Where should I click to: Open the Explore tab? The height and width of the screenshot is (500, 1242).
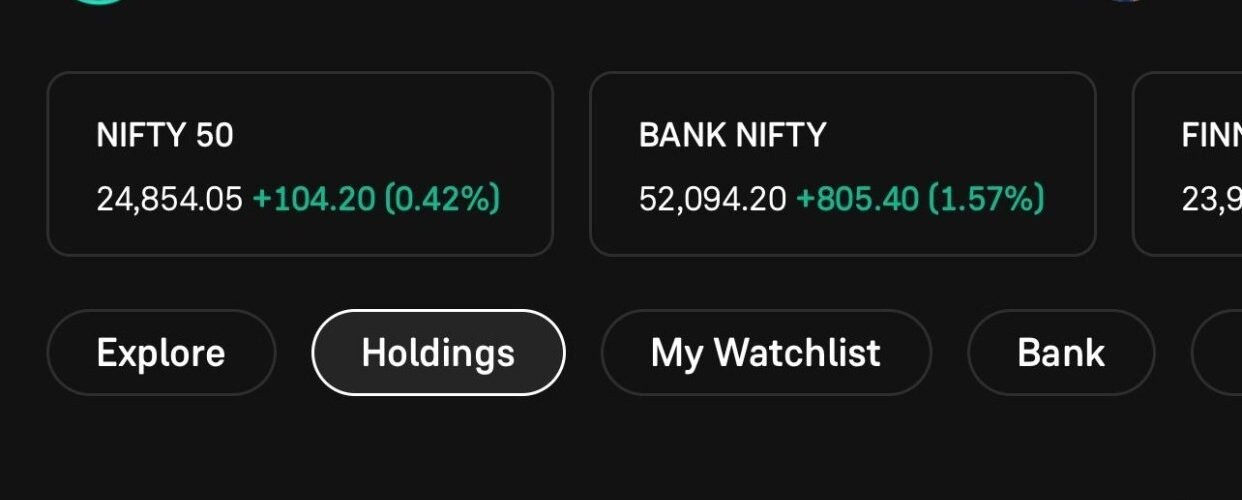[x=161, y=353]
